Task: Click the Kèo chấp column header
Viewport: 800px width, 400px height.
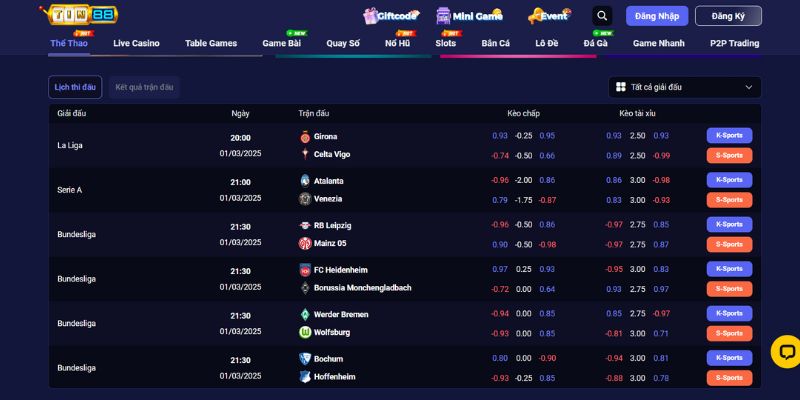Action: [523, 113]
